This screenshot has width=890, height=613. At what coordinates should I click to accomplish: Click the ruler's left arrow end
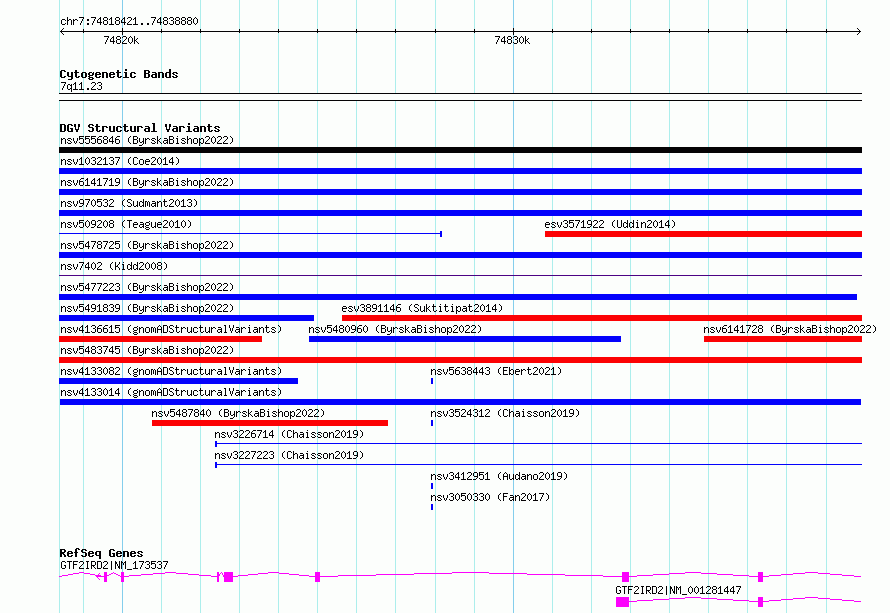coord(62,31)
